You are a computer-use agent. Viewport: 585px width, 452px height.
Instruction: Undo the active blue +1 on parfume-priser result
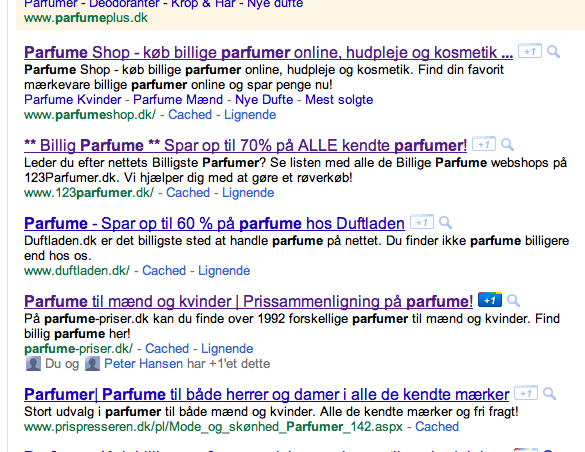coord(490,300)
